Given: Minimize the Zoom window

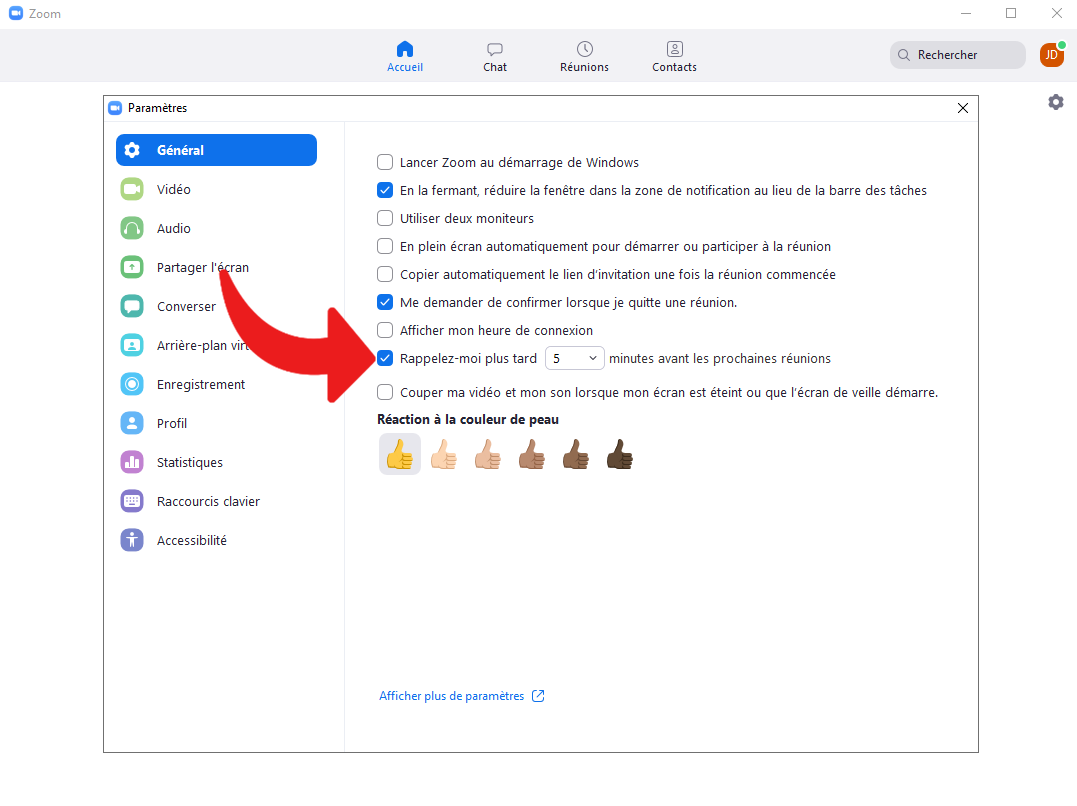Looking at the screenshot, I should click(966, 13).
